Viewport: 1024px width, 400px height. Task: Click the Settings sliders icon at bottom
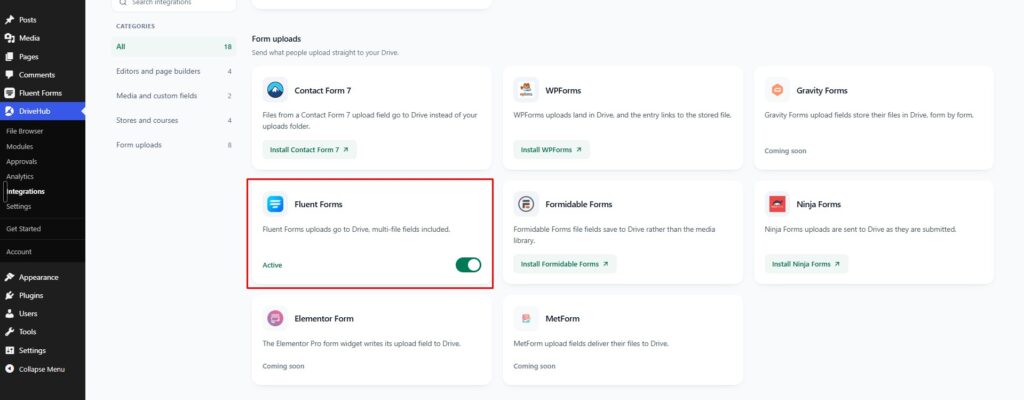[10, 350]
